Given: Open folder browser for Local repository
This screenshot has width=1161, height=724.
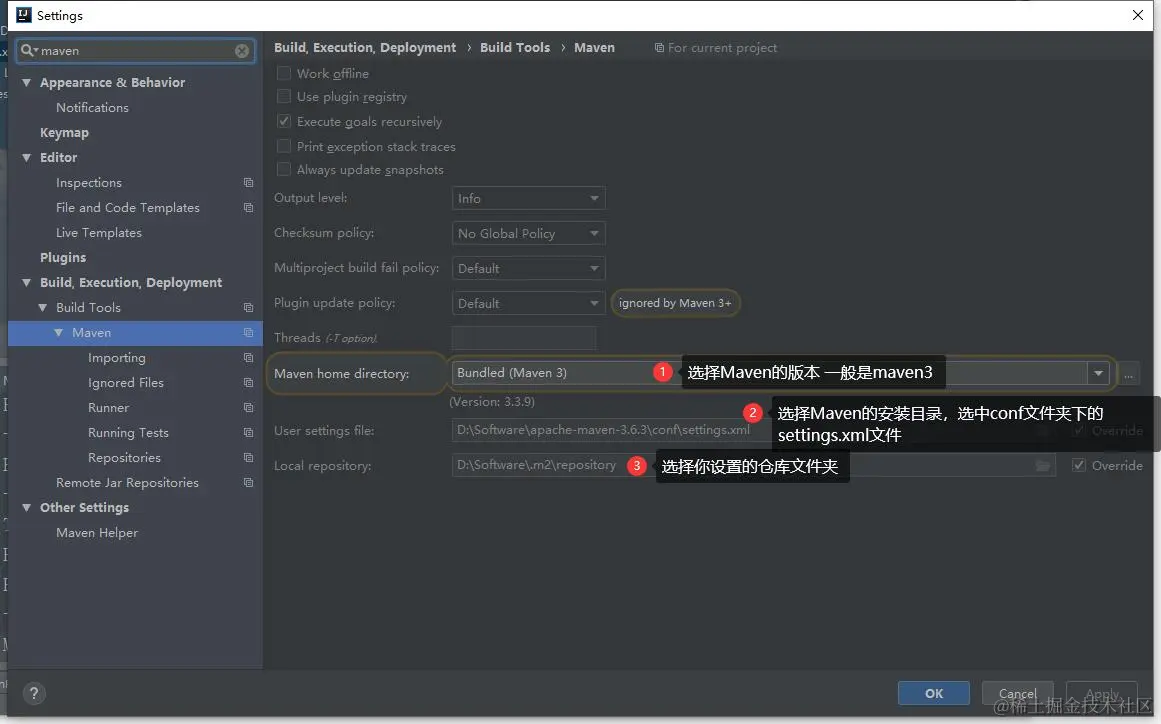Looking at the screenshot, I should [1043, 466].
